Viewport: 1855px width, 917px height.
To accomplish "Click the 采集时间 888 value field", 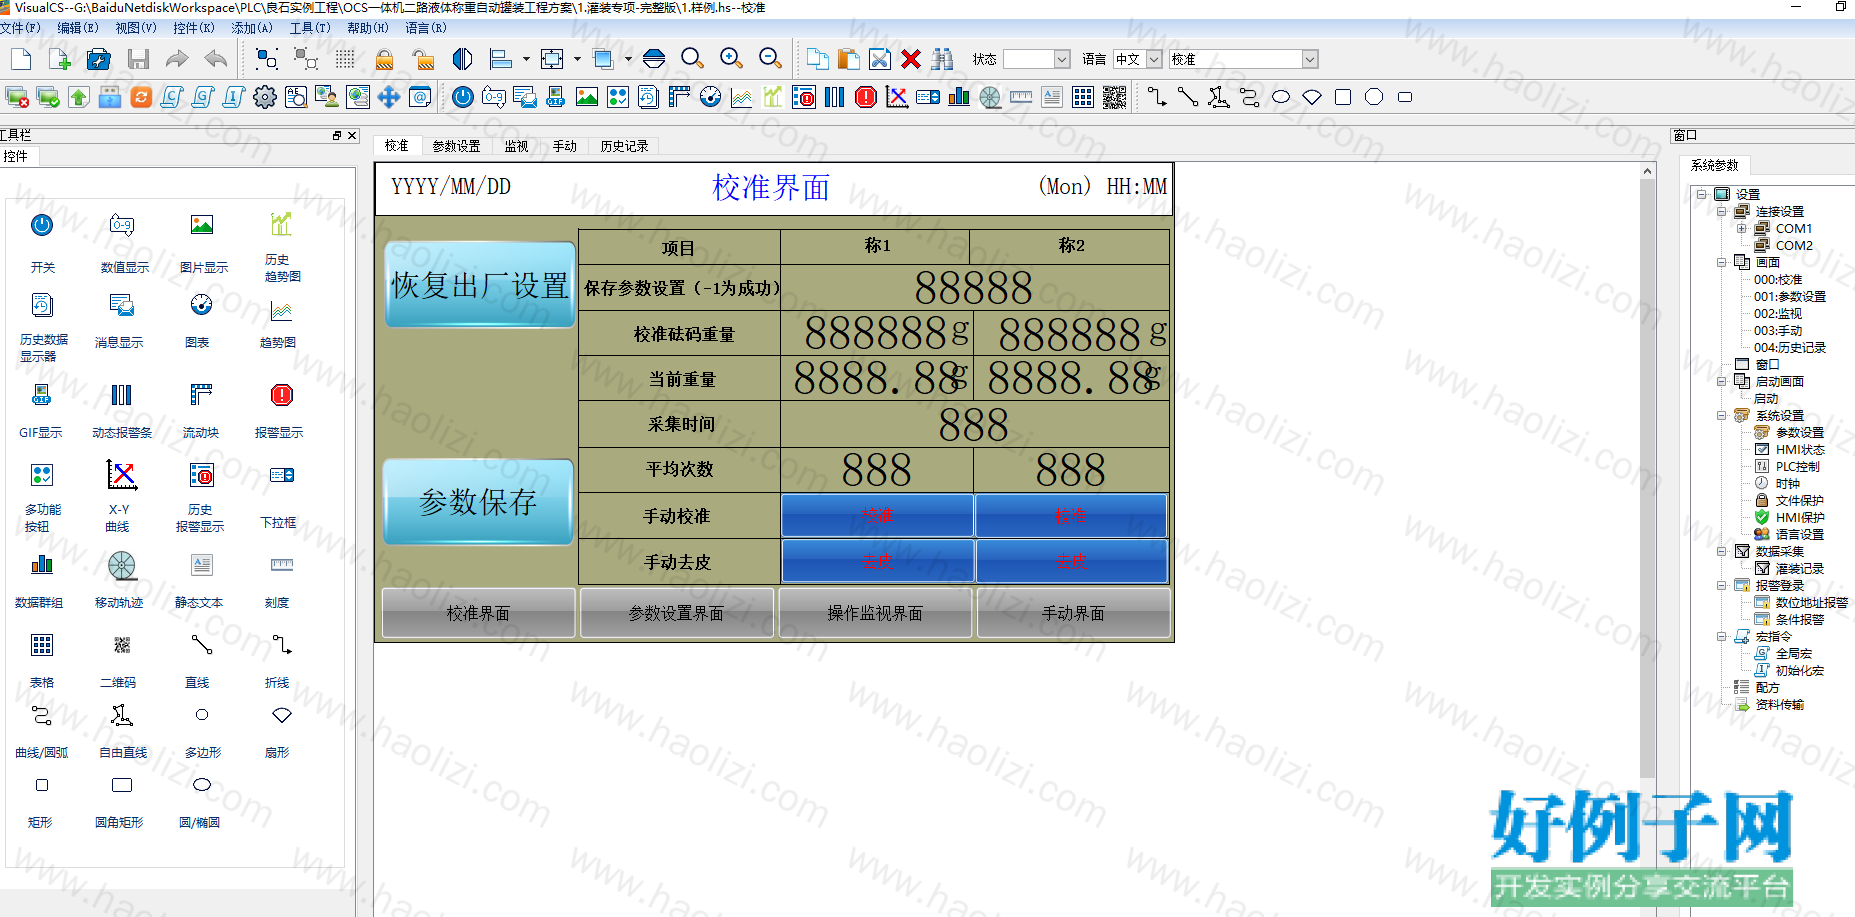I will 974,425.
